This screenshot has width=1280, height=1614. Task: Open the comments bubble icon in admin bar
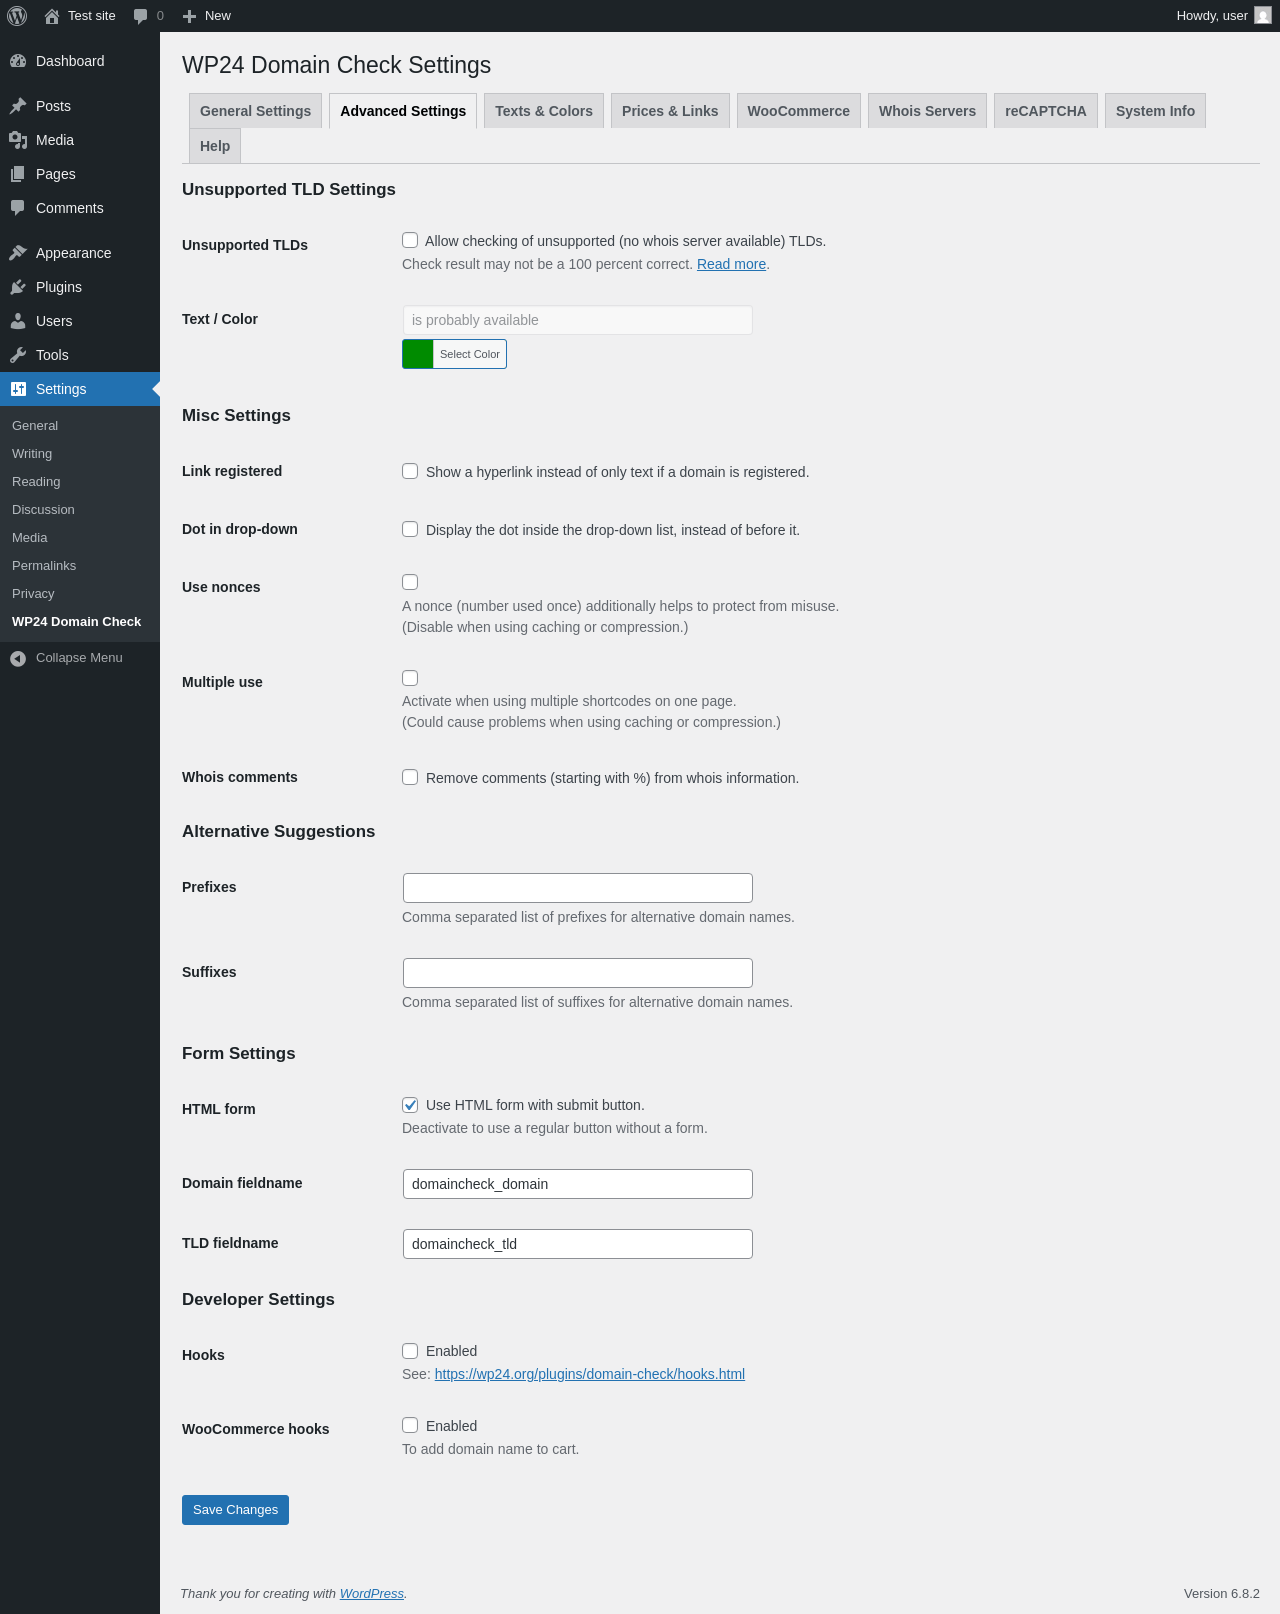tap(140, 16)
